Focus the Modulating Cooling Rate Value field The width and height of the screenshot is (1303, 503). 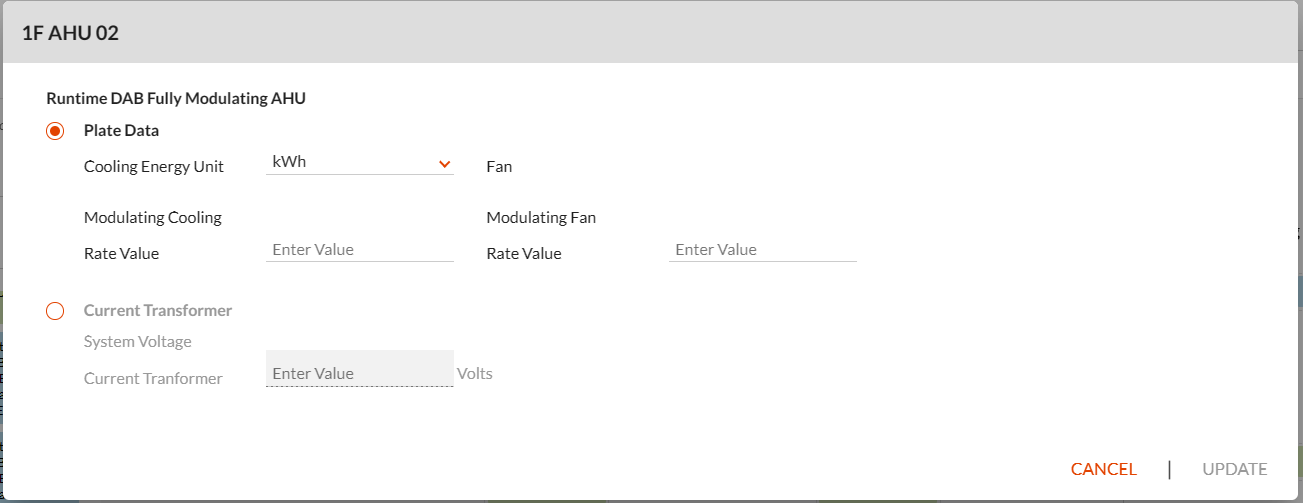[360, 250]
